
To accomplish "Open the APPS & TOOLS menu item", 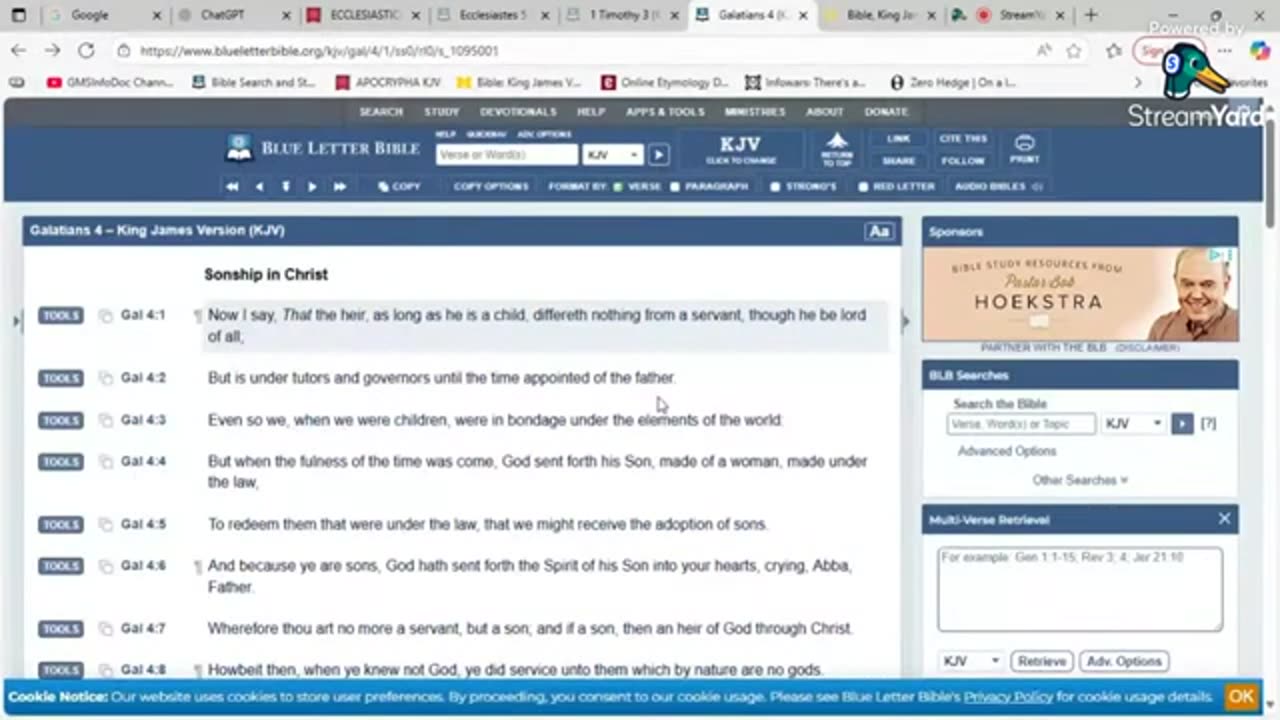I will pos(665,112).
